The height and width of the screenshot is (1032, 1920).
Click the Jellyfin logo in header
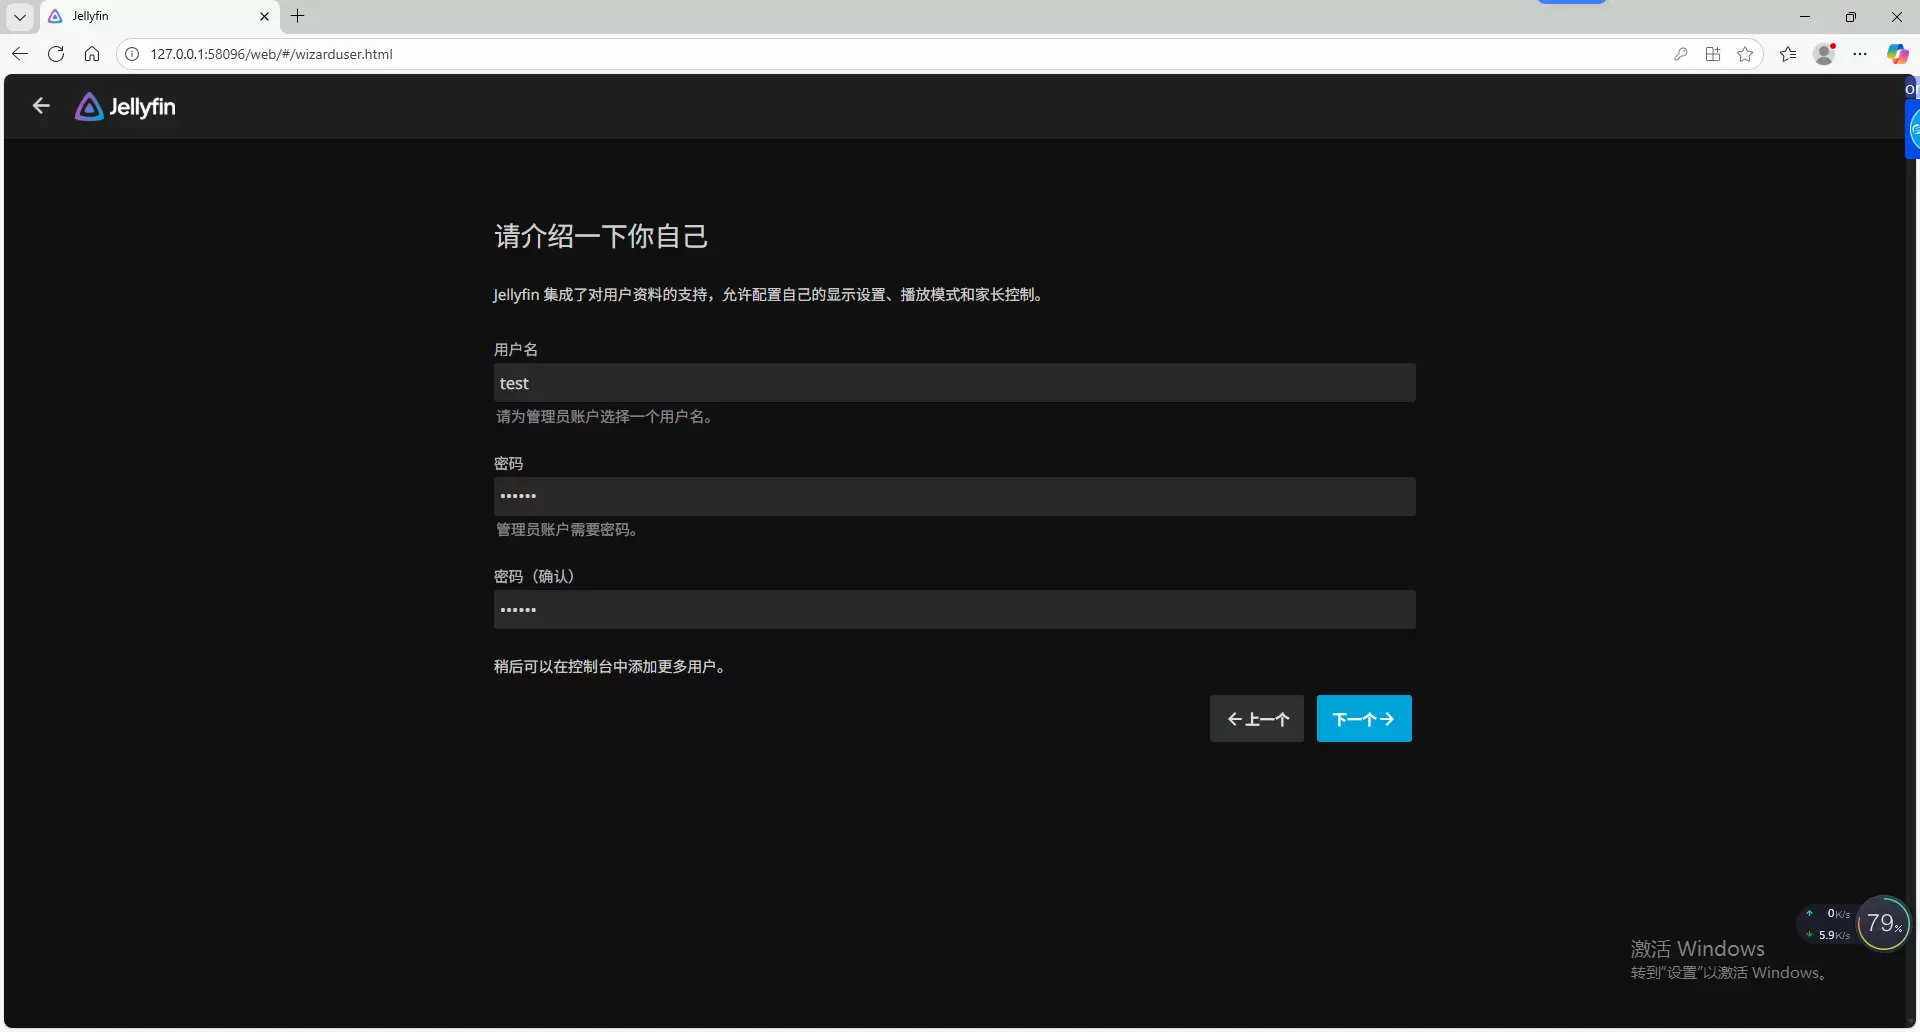(x=126, y=107)
